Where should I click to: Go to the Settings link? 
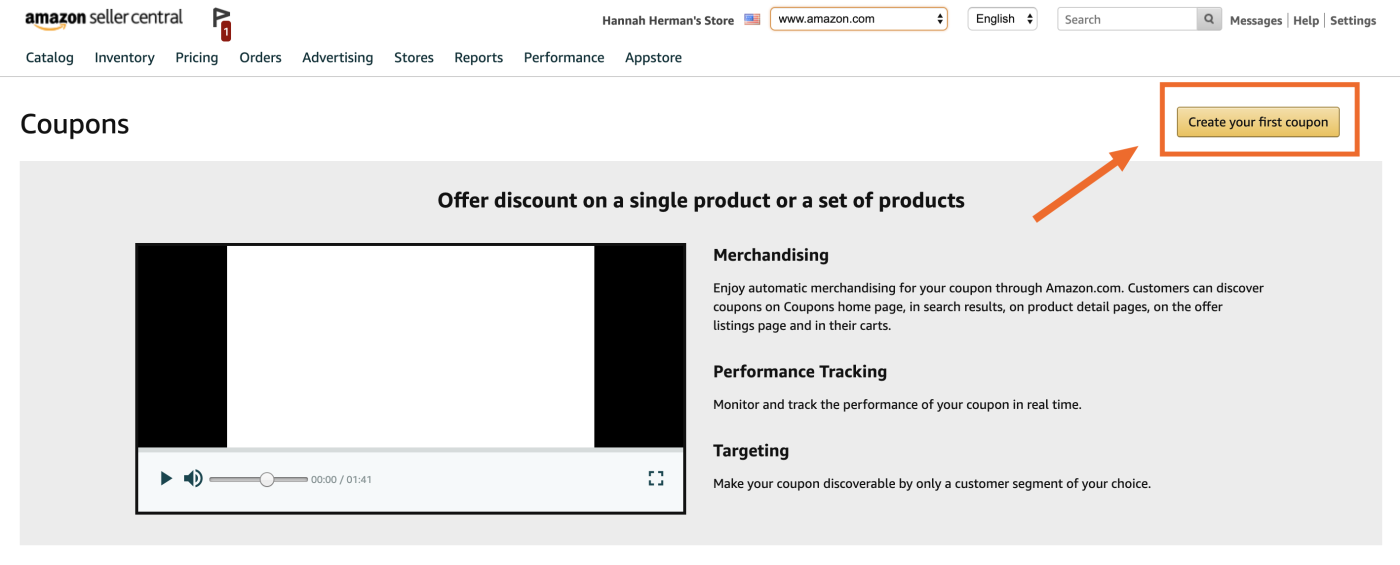tap(1353, 20)
